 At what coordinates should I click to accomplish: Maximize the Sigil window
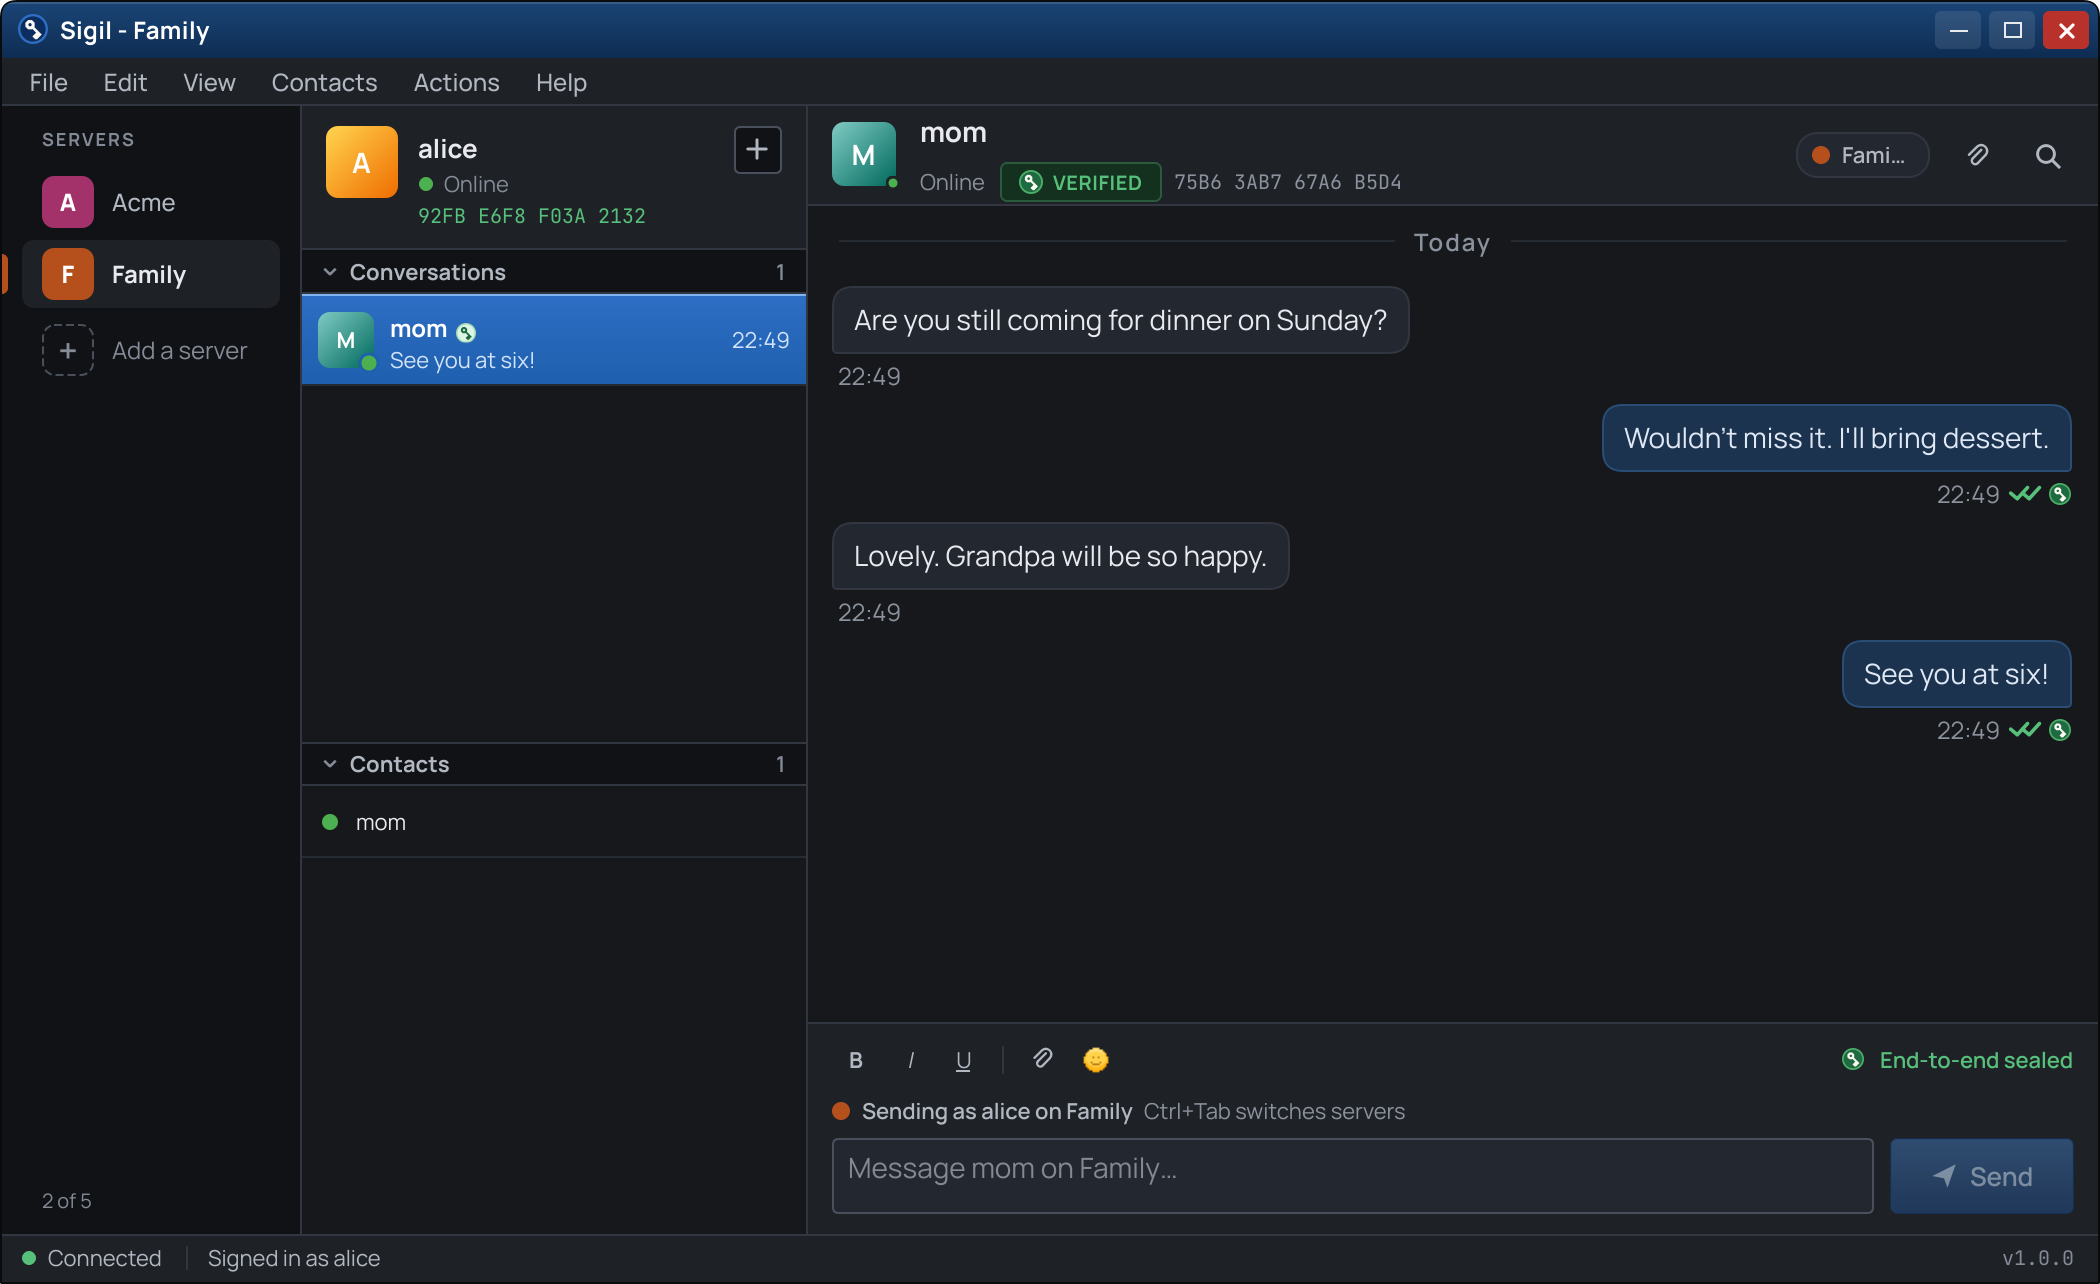pos(2012,30)
